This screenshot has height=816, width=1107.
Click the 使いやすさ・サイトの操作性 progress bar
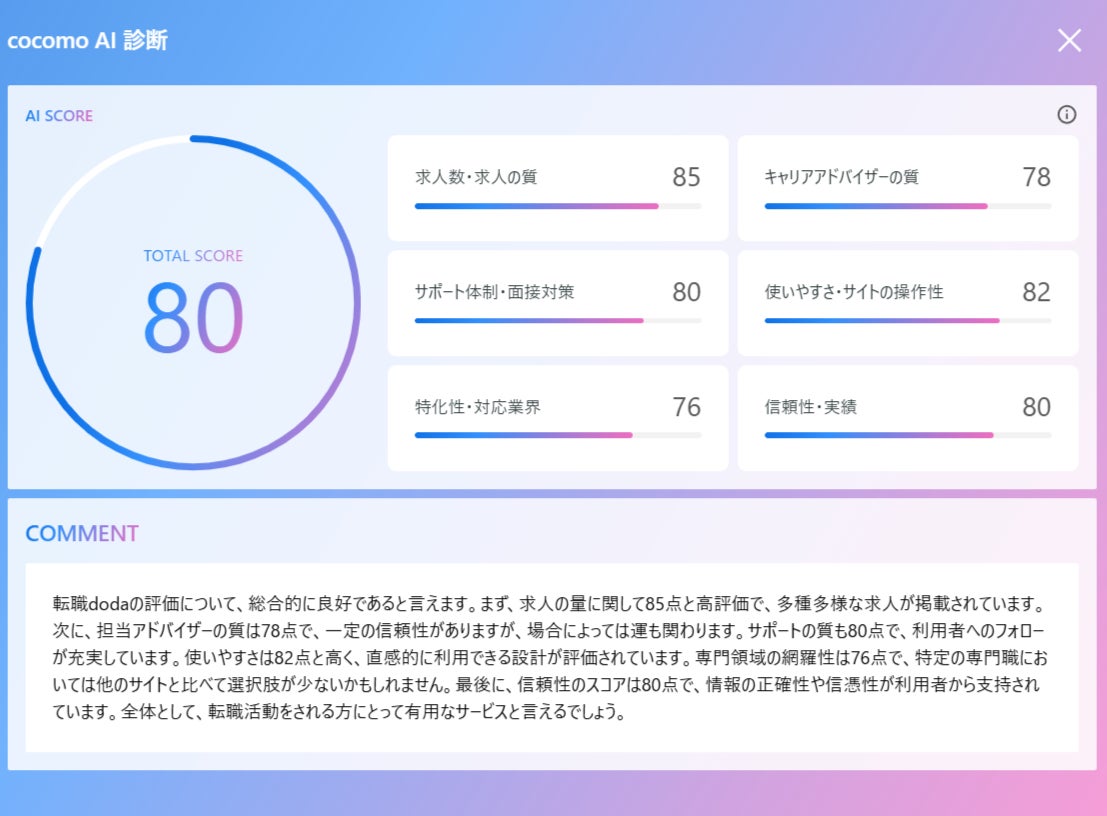(907, 321)
